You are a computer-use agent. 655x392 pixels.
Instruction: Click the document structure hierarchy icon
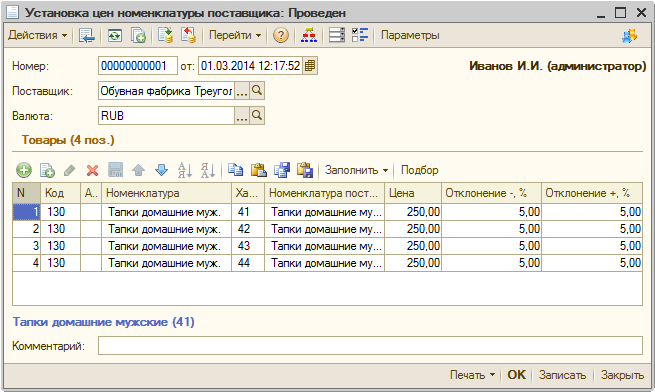309,35
